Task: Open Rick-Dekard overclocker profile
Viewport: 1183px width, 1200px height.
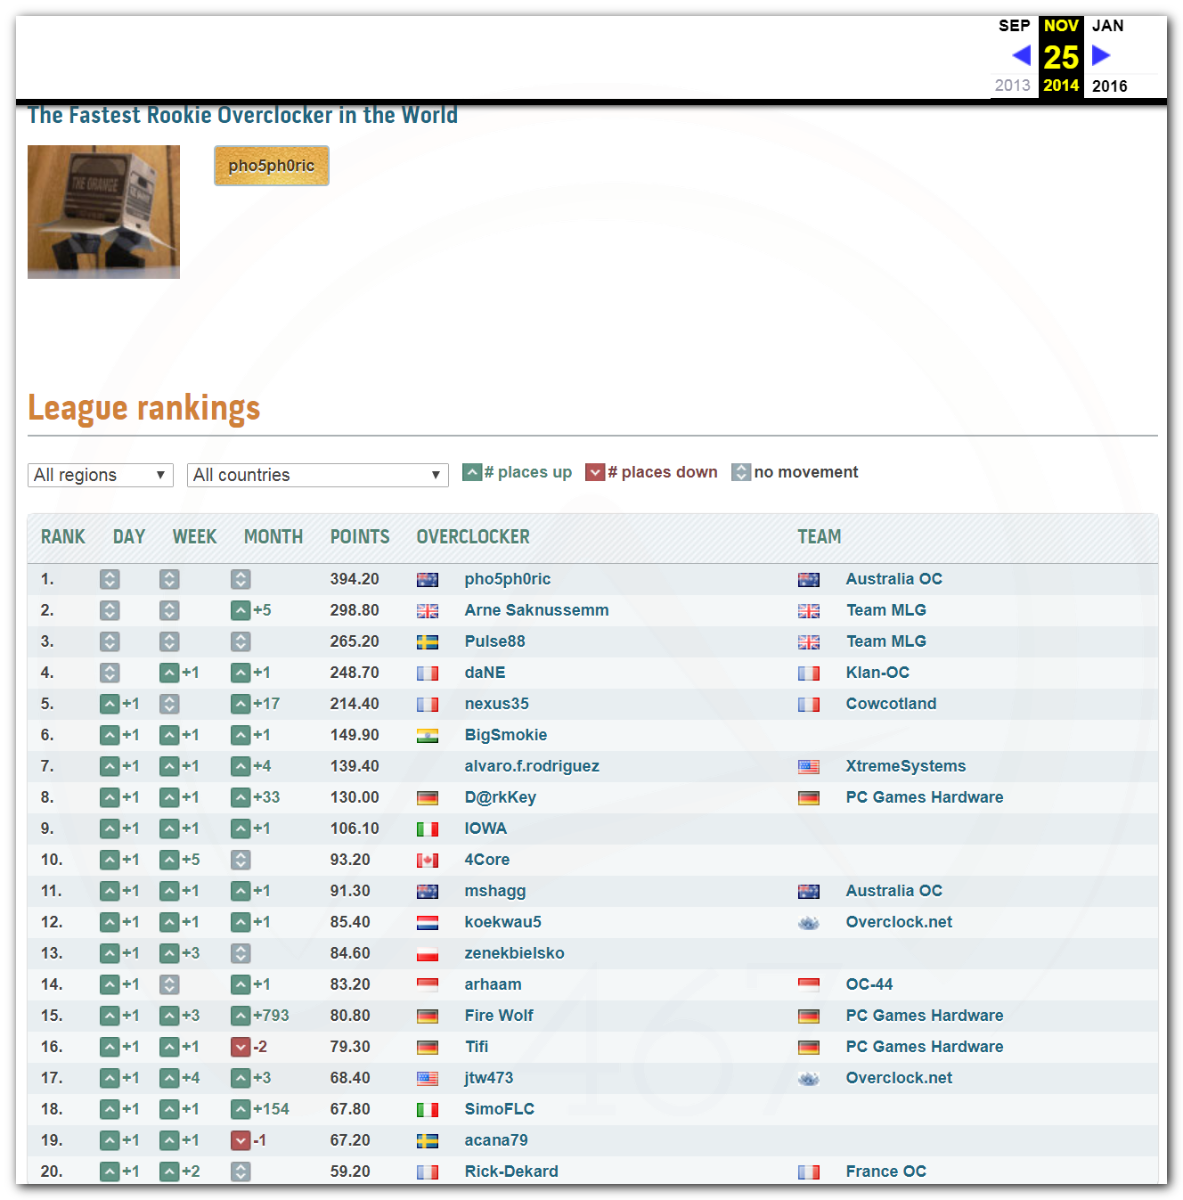Action: (x=511, y=1171)
